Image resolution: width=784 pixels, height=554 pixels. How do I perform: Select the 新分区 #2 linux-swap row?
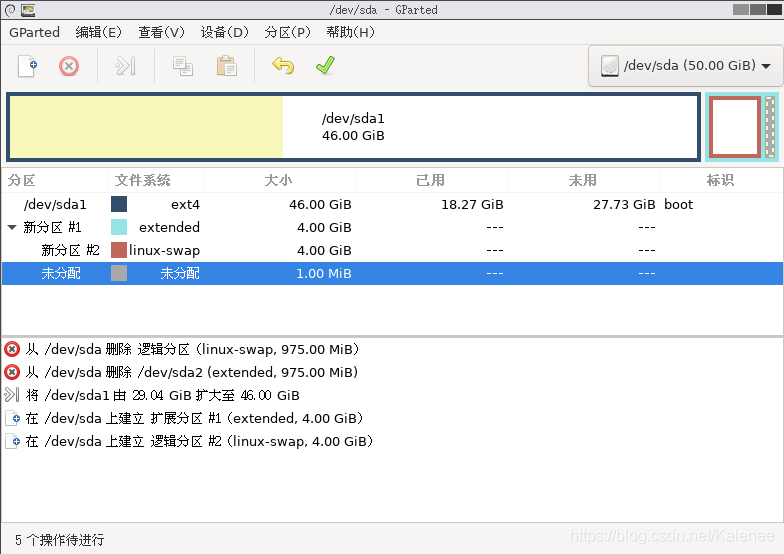392,250
